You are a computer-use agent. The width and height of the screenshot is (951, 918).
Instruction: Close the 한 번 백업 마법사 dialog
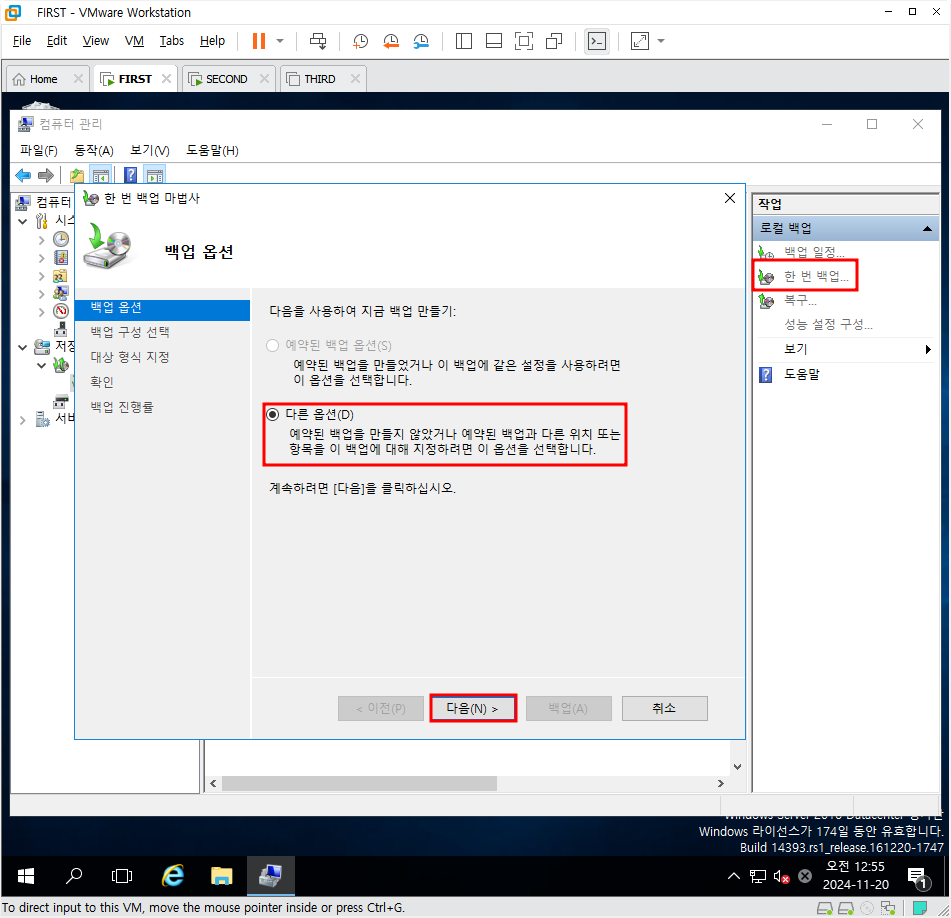[730, 198]
